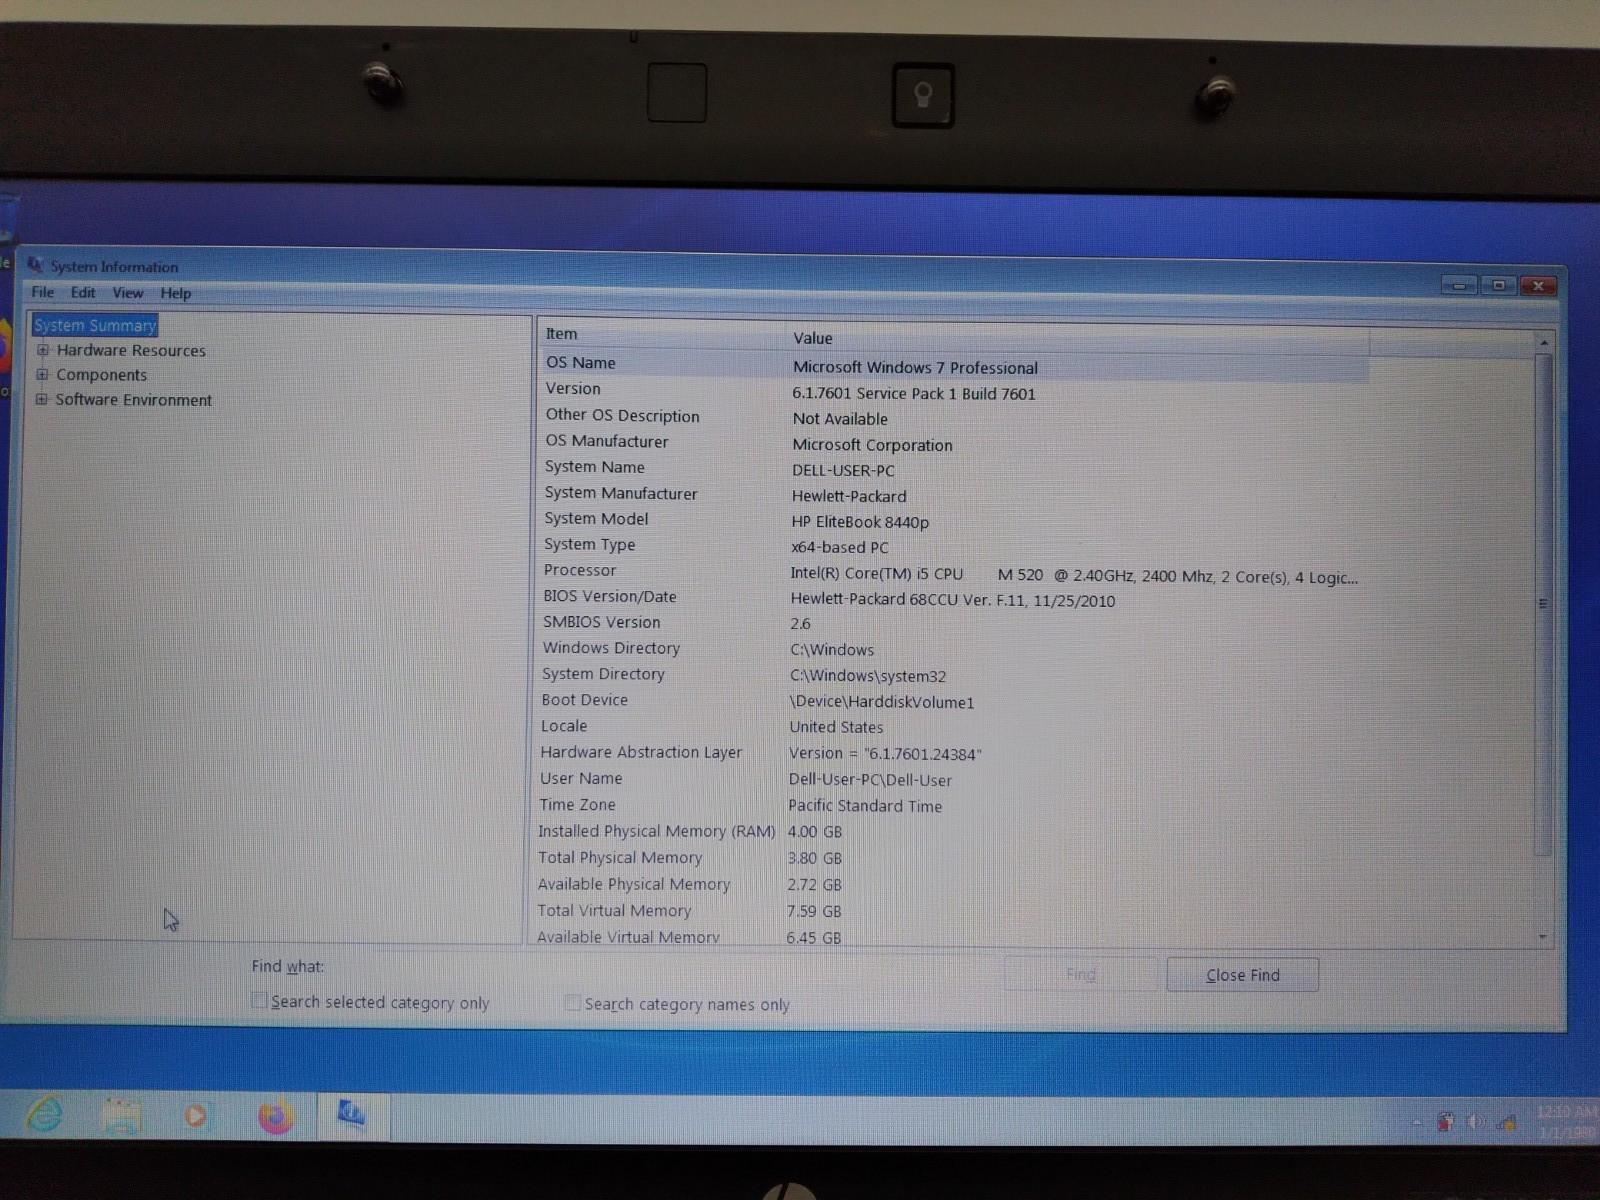Click the Item column header
Image resolution: width=1600 pixels, height=1200 pixels.
(662, 335)
